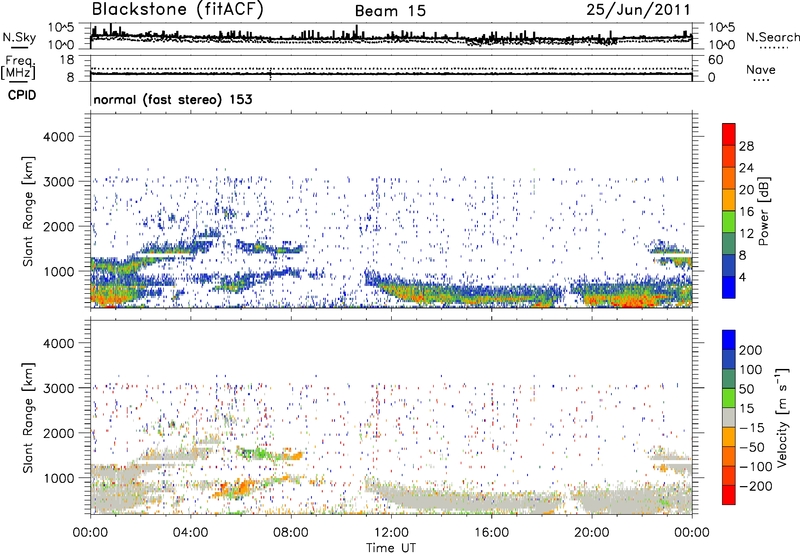Click the 'Nave' legend label

point(760,70)
